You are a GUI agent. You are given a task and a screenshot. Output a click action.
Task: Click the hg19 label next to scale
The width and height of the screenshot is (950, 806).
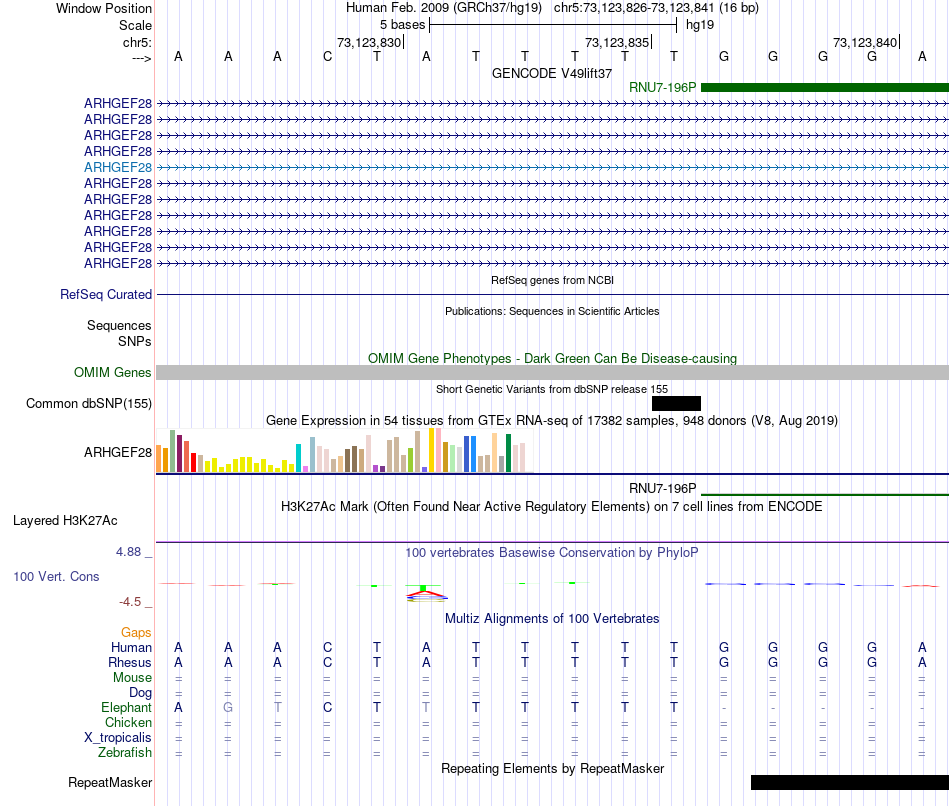click(700, 25)
